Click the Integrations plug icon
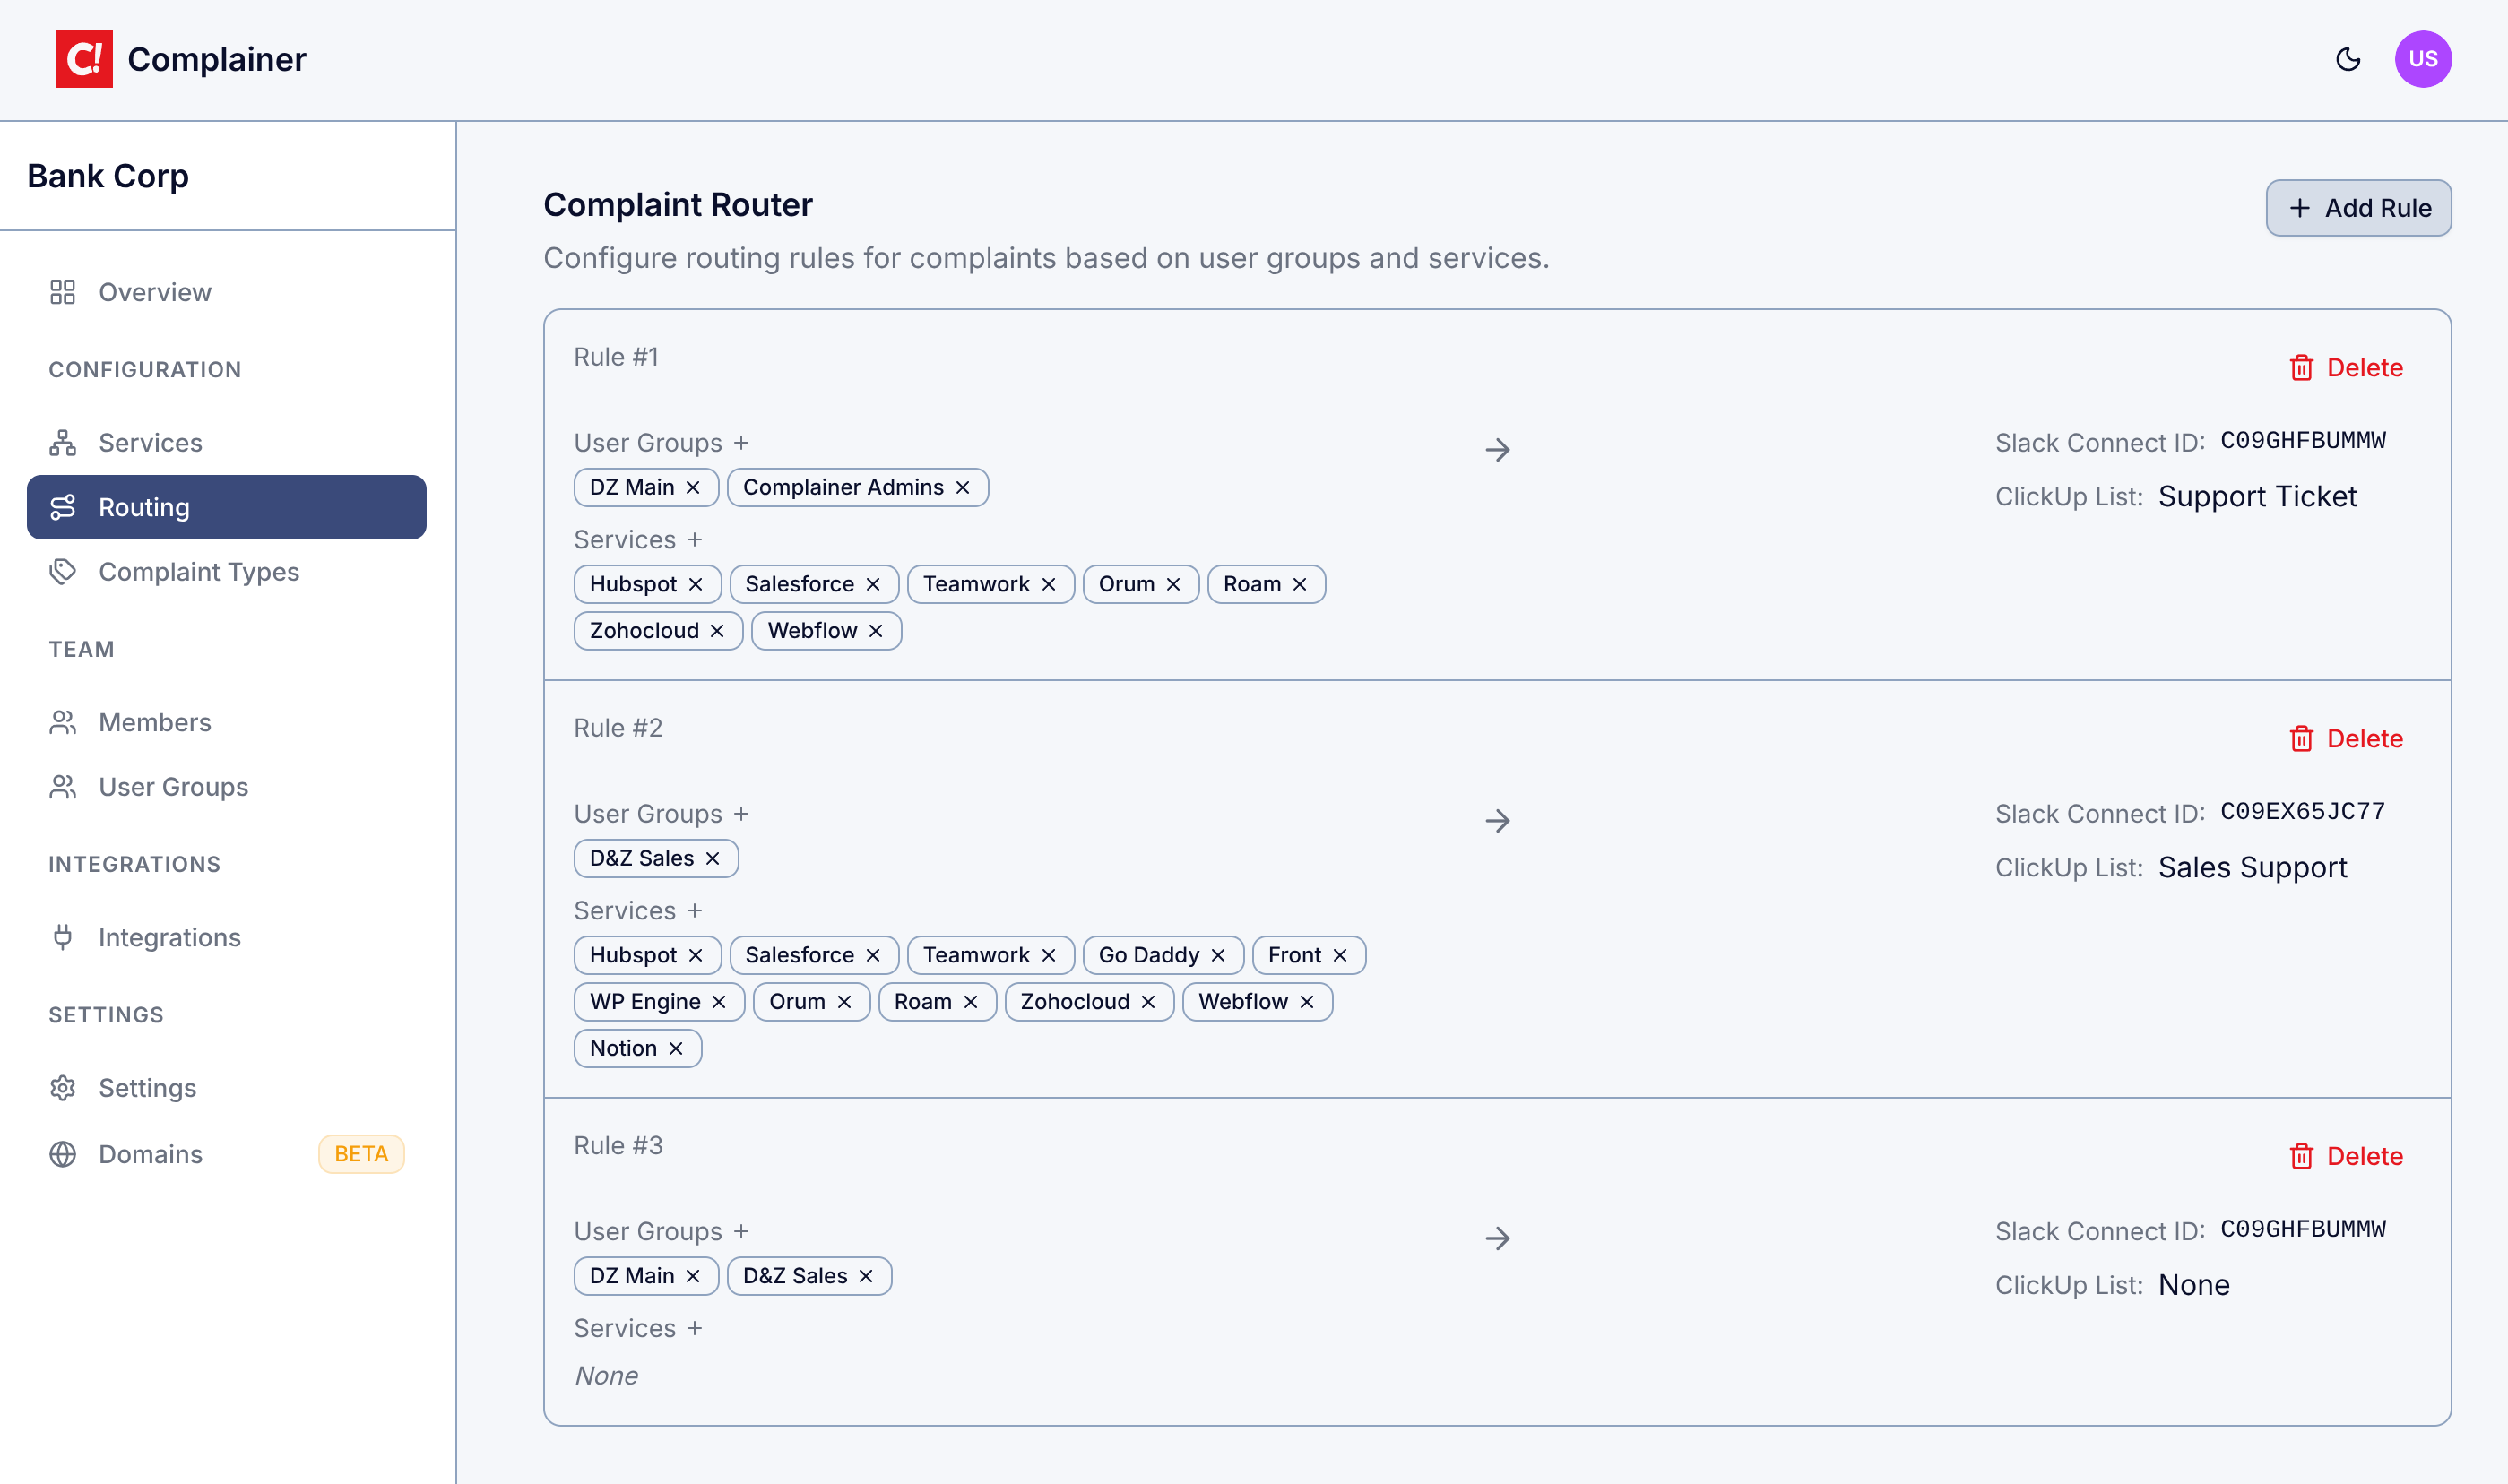2508x1484 pixels. coord(63,937)
